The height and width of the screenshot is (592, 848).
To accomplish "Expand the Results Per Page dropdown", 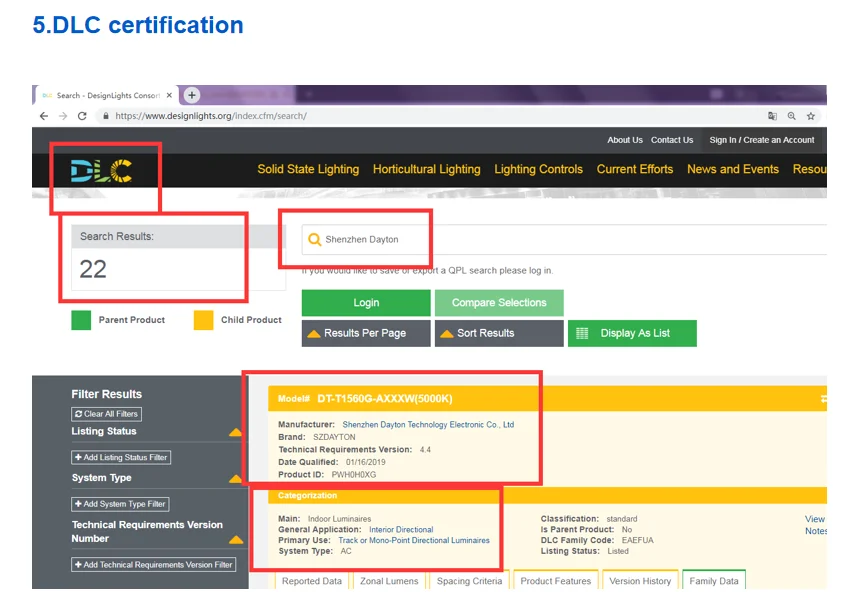I will (x=366, y=333).
